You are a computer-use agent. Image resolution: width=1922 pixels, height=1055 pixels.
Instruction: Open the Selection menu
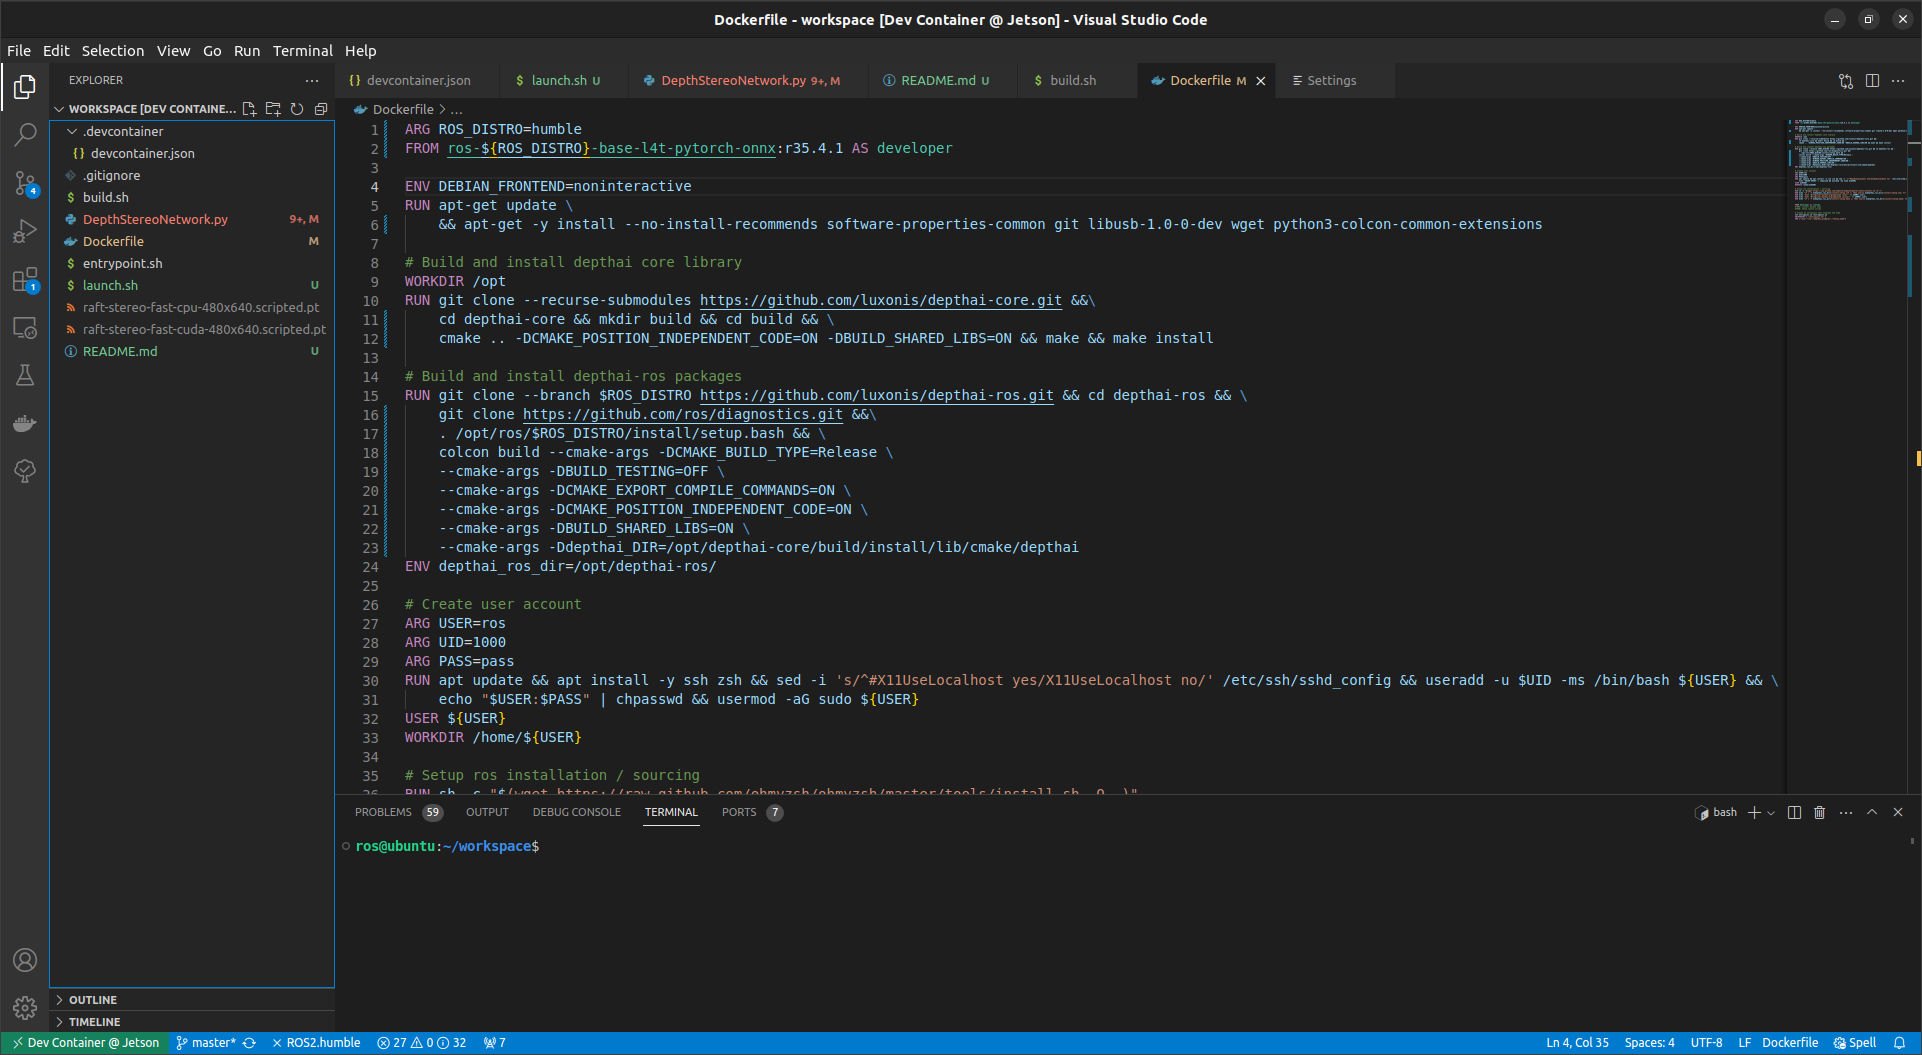[x=113, y=51]
